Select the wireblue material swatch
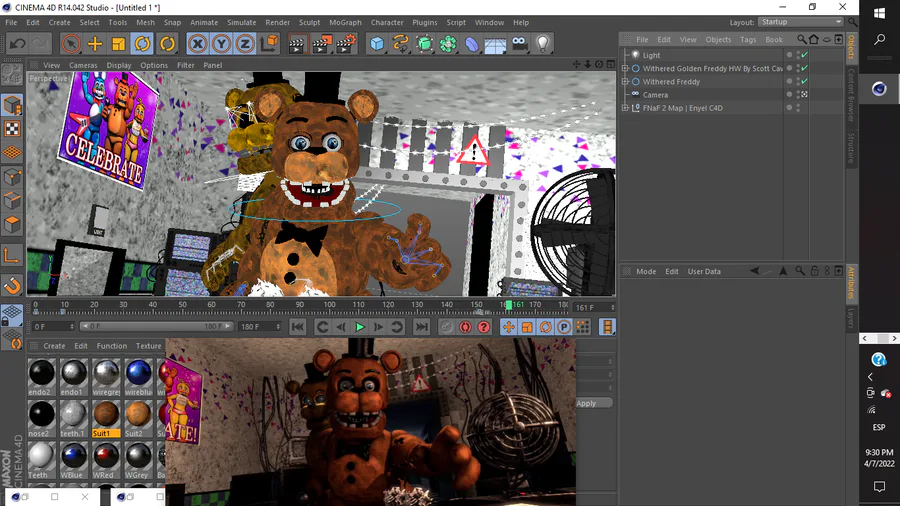Viewport: 900px width, 506px height. pyautogui.click(x=138, y=377)
